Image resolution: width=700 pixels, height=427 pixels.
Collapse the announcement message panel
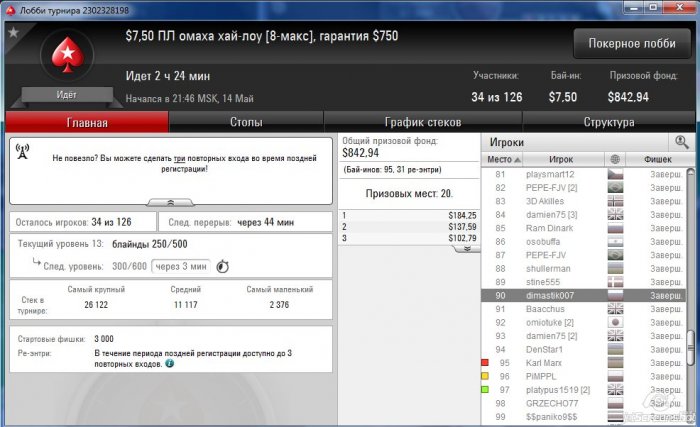(170, 203)
